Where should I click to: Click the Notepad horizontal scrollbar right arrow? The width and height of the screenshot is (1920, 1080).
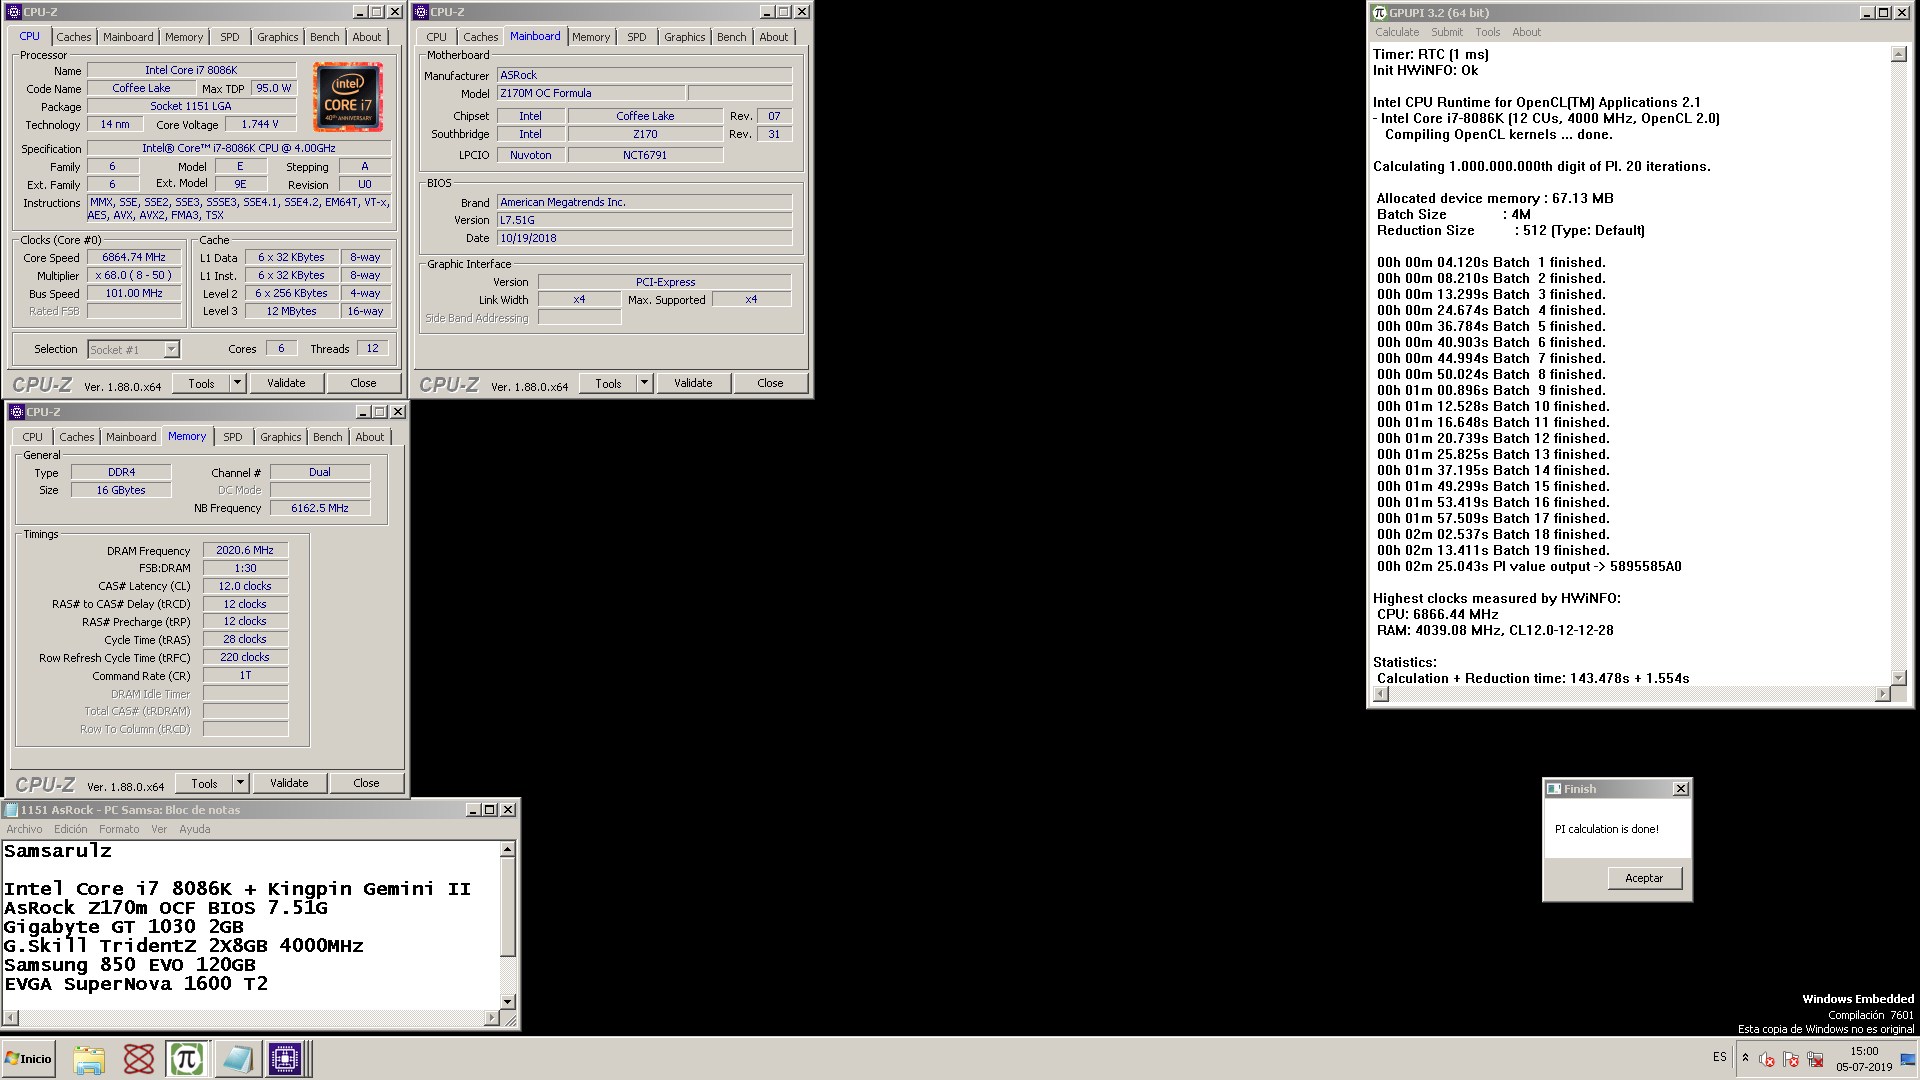491,1018
